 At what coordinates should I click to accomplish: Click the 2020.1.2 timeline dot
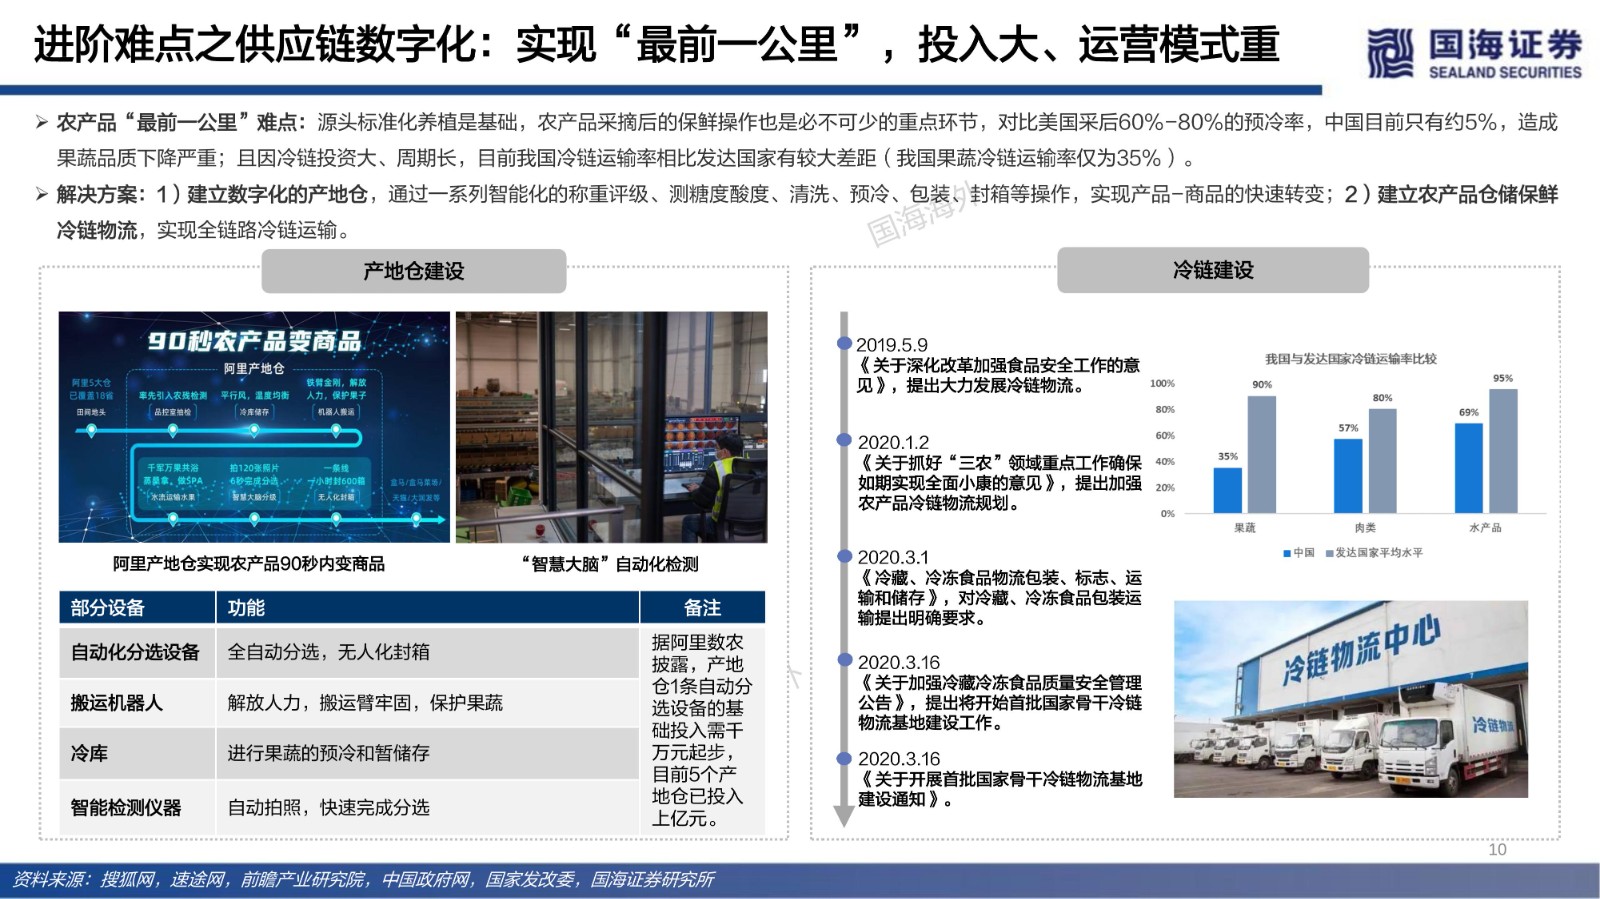[x=844, y=440]
